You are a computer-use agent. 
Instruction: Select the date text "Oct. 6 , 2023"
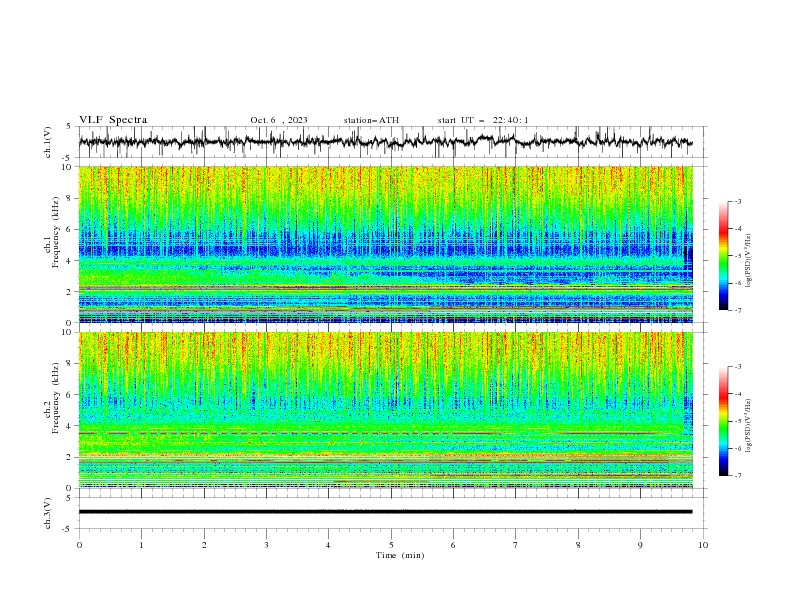[279, 120]
